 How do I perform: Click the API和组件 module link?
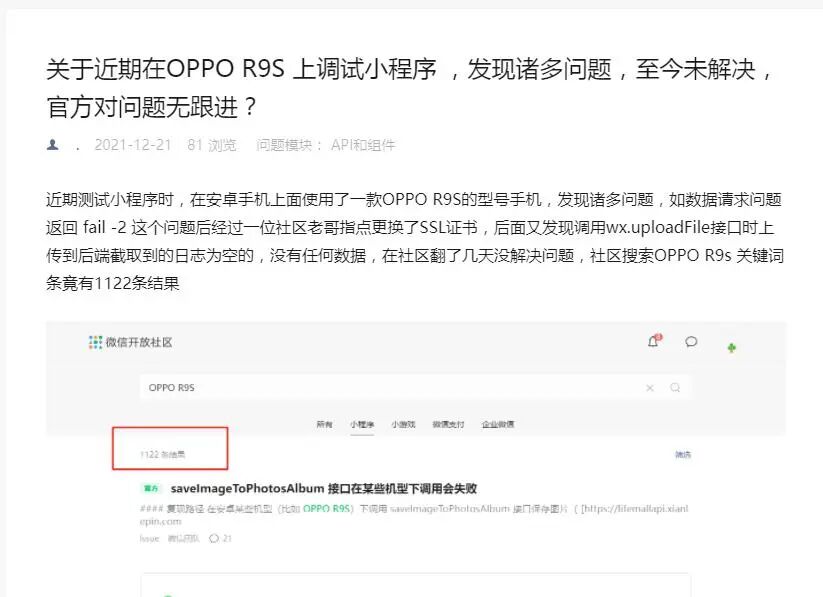point(363,145)
